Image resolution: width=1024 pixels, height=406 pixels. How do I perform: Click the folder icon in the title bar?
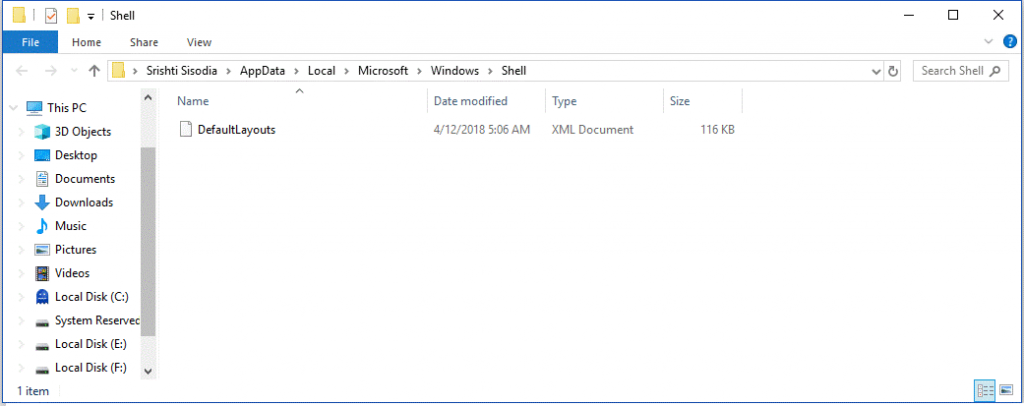(20, 15)
